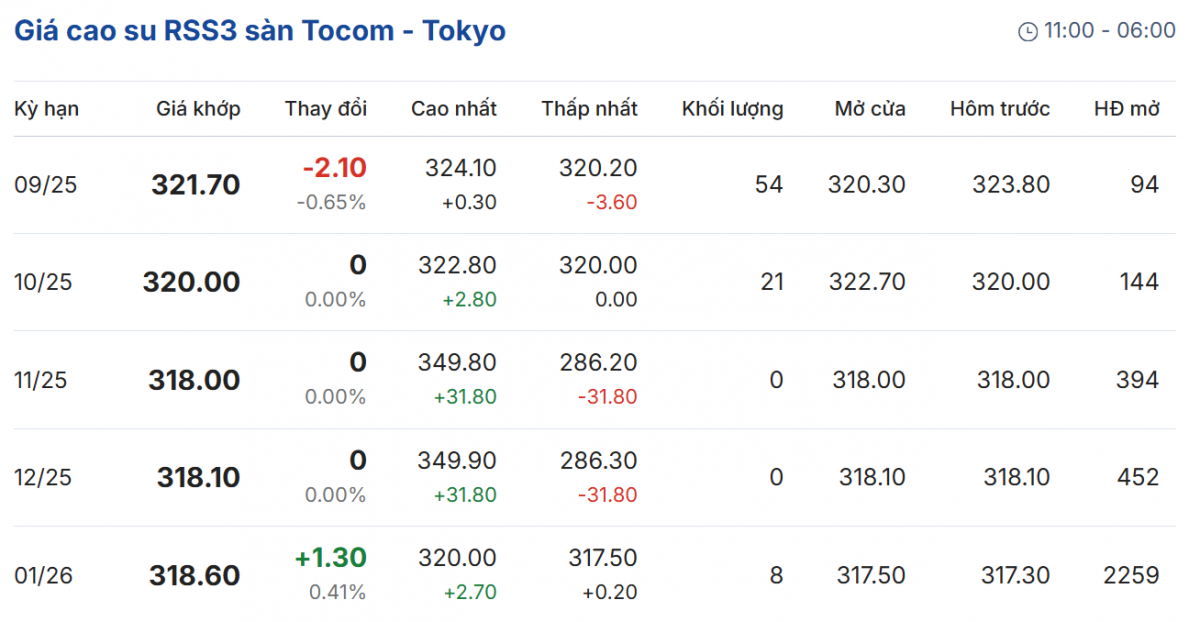
Task: Click the Tocom - Tokyo rubber price title
Action: (260, 31)
